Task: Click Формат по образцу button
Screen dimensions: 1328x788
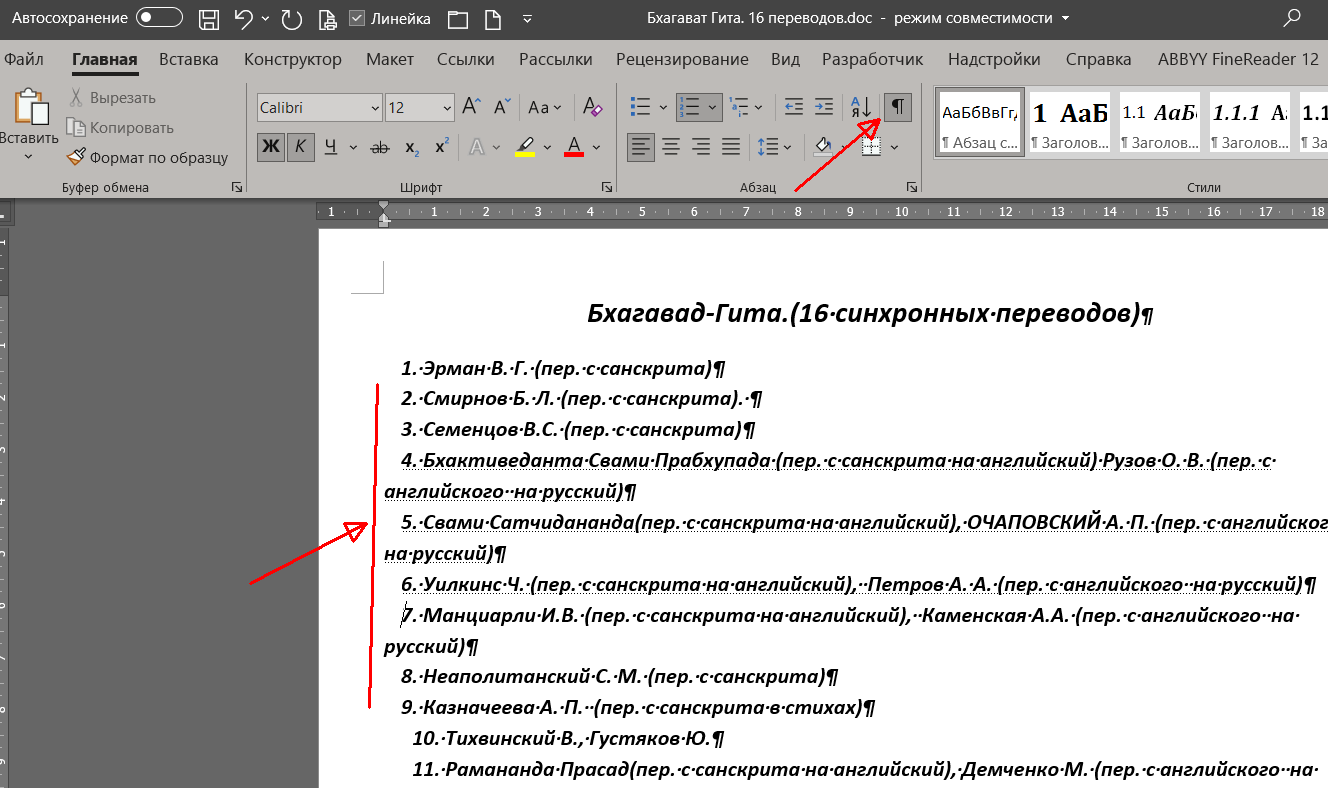Action: tap(148, 157)
